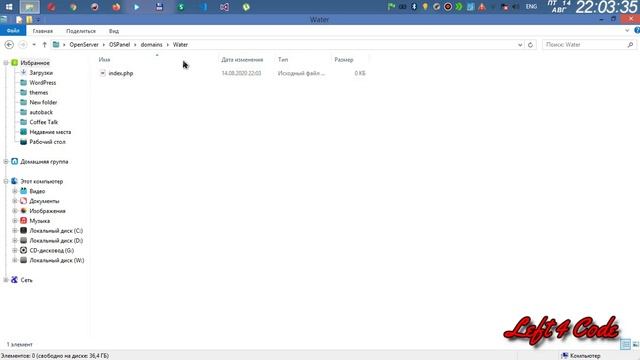Go forward using the forward arrow

coord(23,44)
